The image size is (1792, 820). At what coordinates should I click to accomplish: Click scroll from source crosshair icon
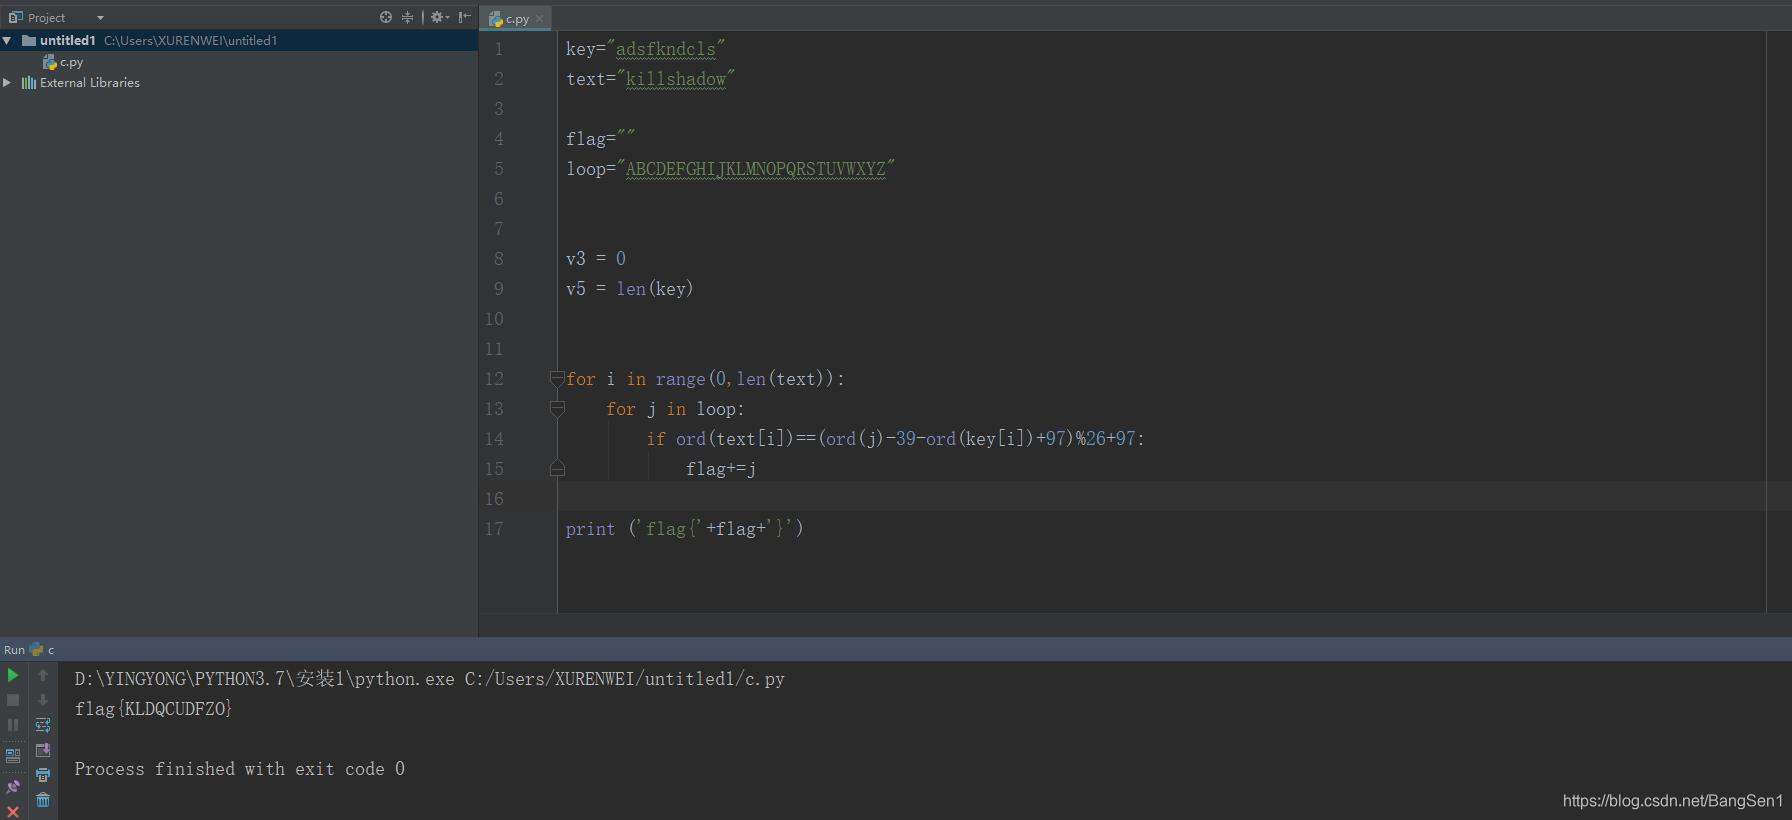[386, 17]
